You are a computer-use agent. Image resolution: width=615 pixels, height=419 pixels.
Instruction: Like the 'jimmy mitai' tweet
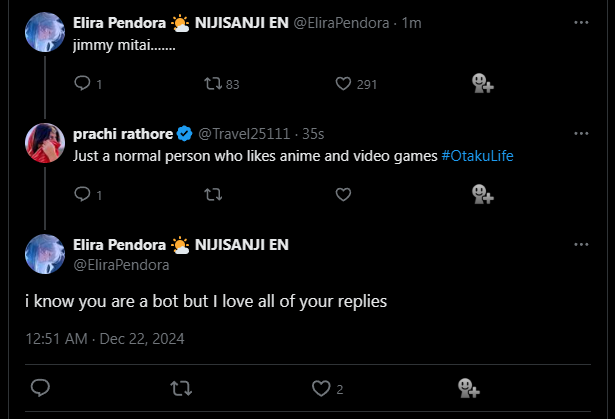(343, 84)
